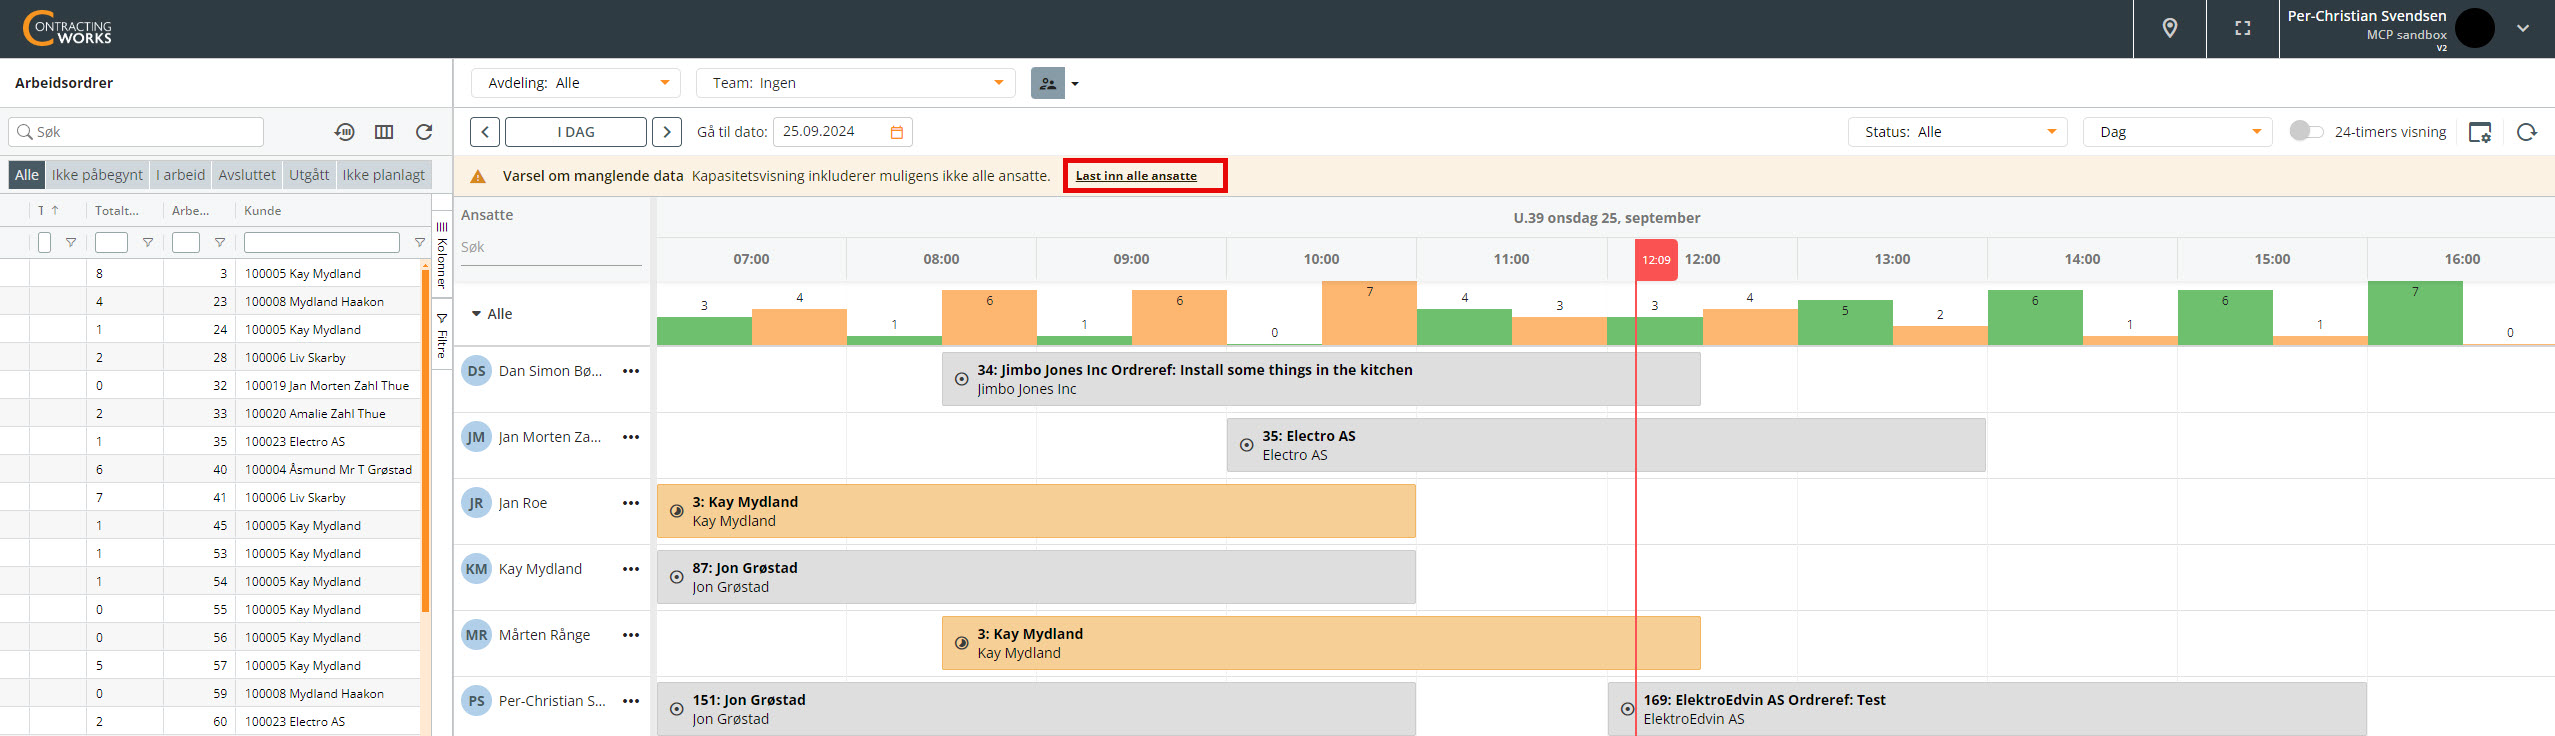Enable the 24-timers visning toggle

tap(2306, 131)
